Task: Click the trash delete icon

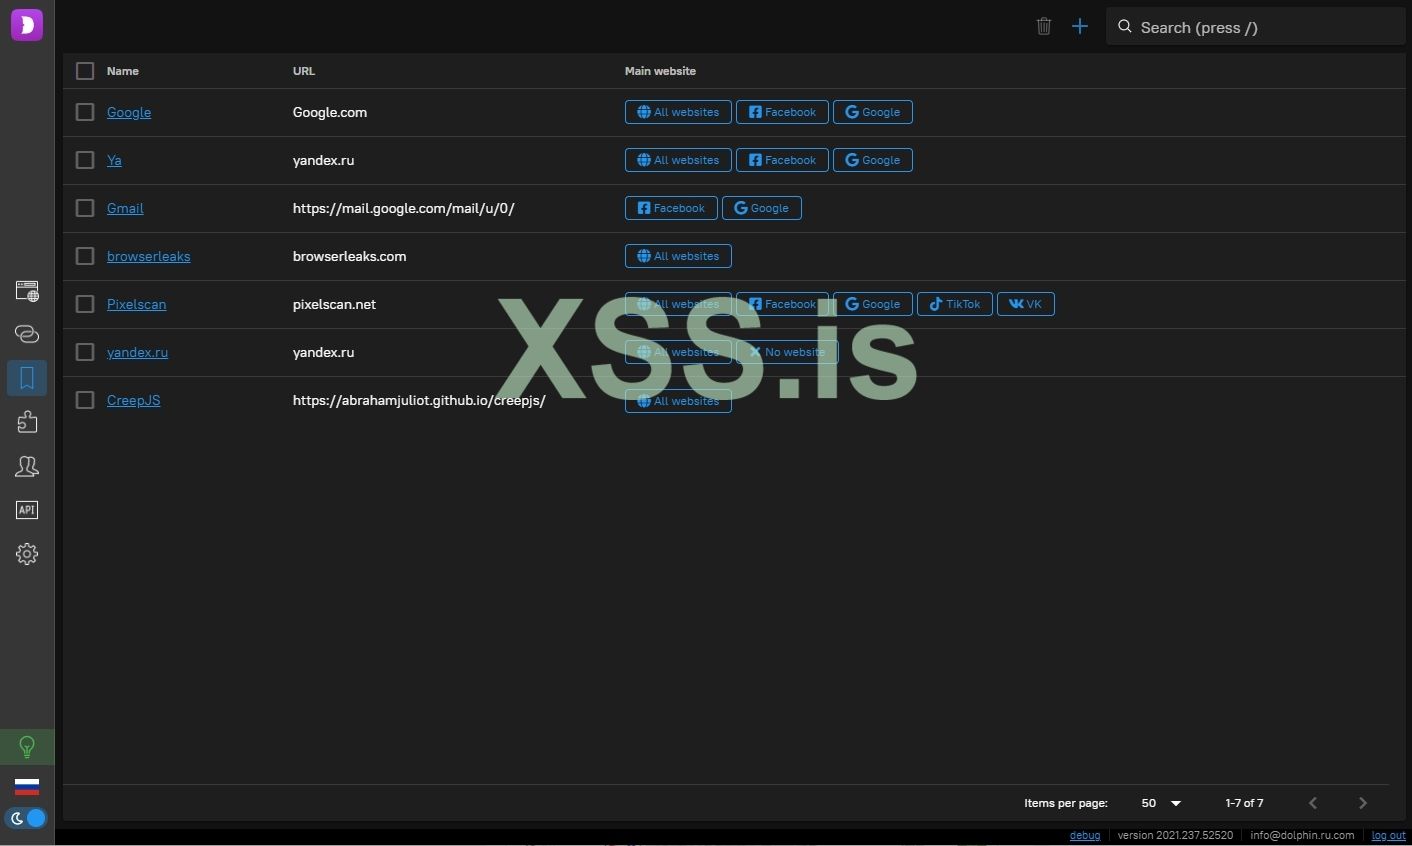Action: pyautogui.click(x=1044, y=26)
